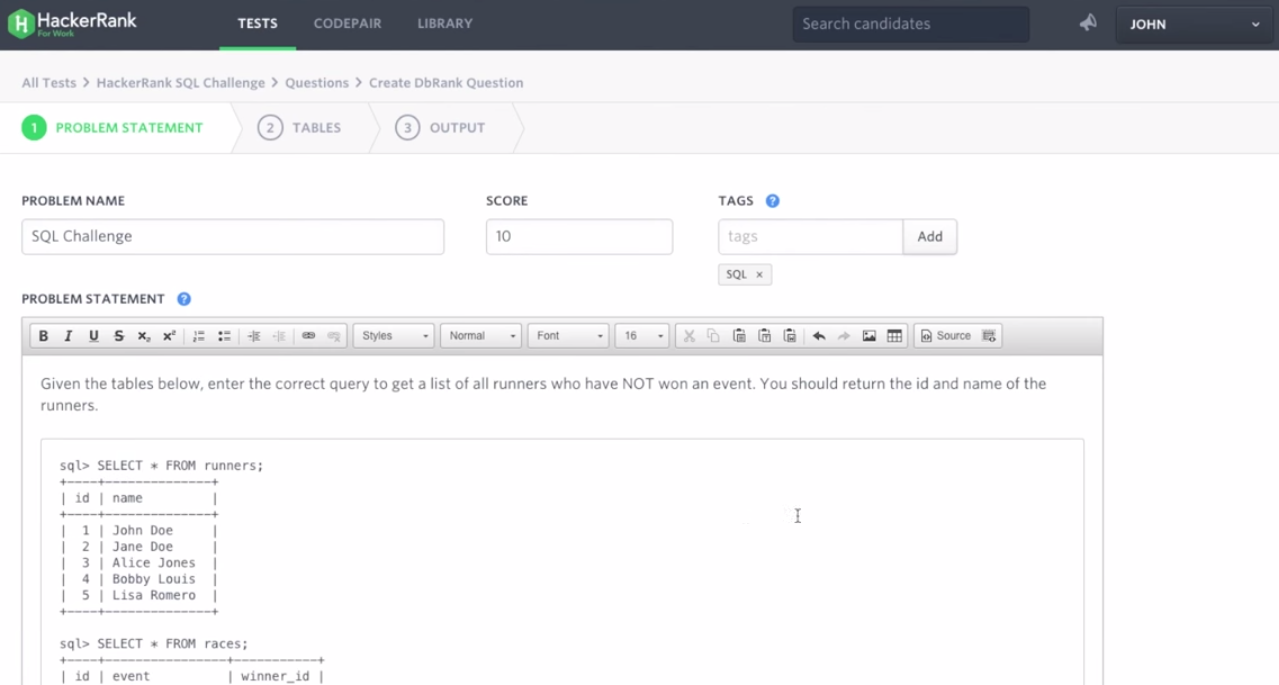This screenshot has width=1279, height=685.
Task: Open the Questions breadcrumb link
Action: point(317,83)
